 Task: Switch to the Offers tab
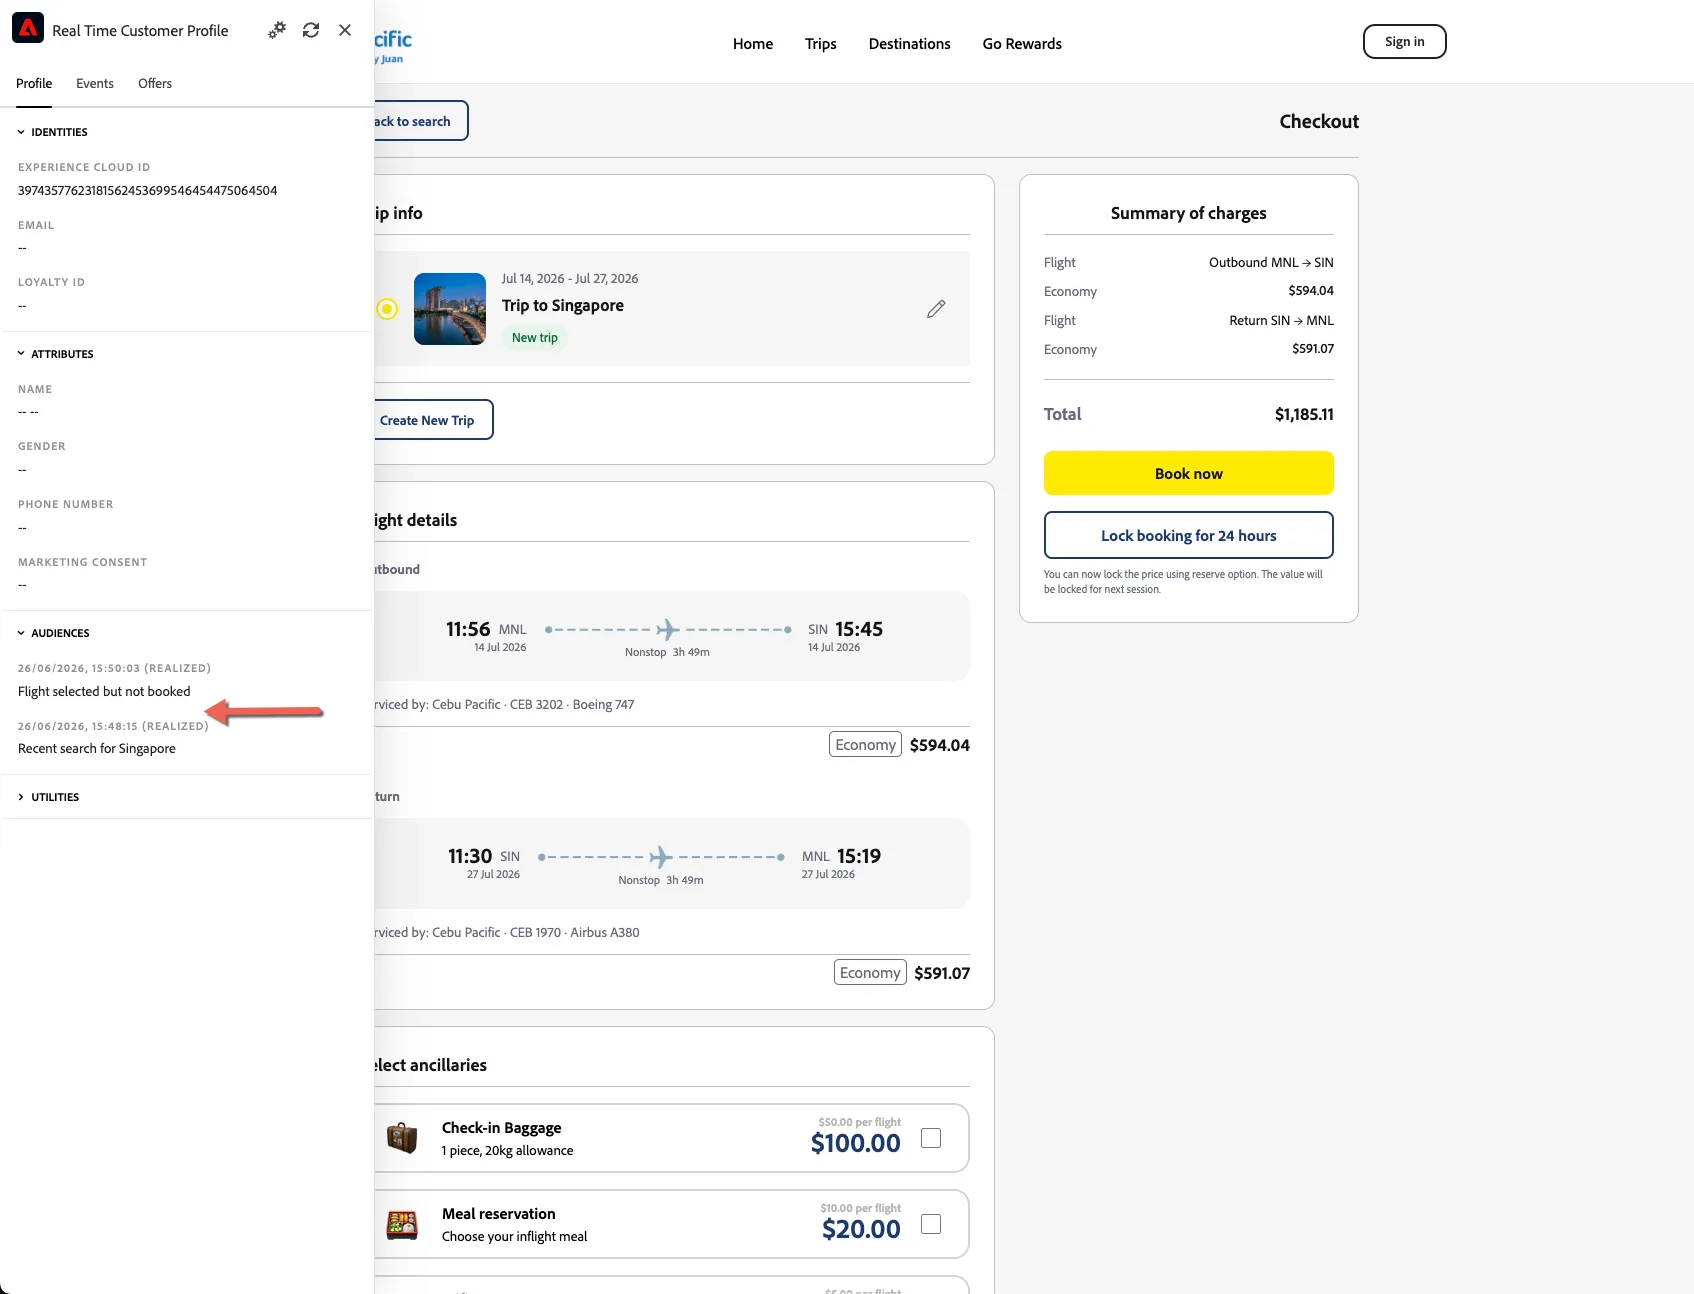155,83
